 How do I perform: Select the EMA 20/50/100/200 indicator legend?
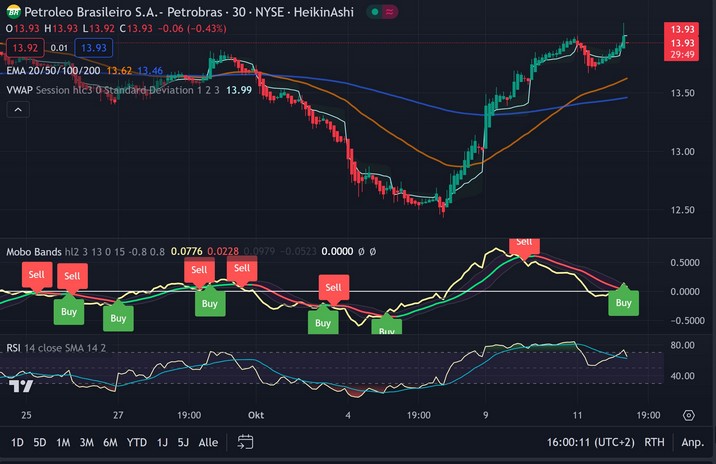point(53,70)
